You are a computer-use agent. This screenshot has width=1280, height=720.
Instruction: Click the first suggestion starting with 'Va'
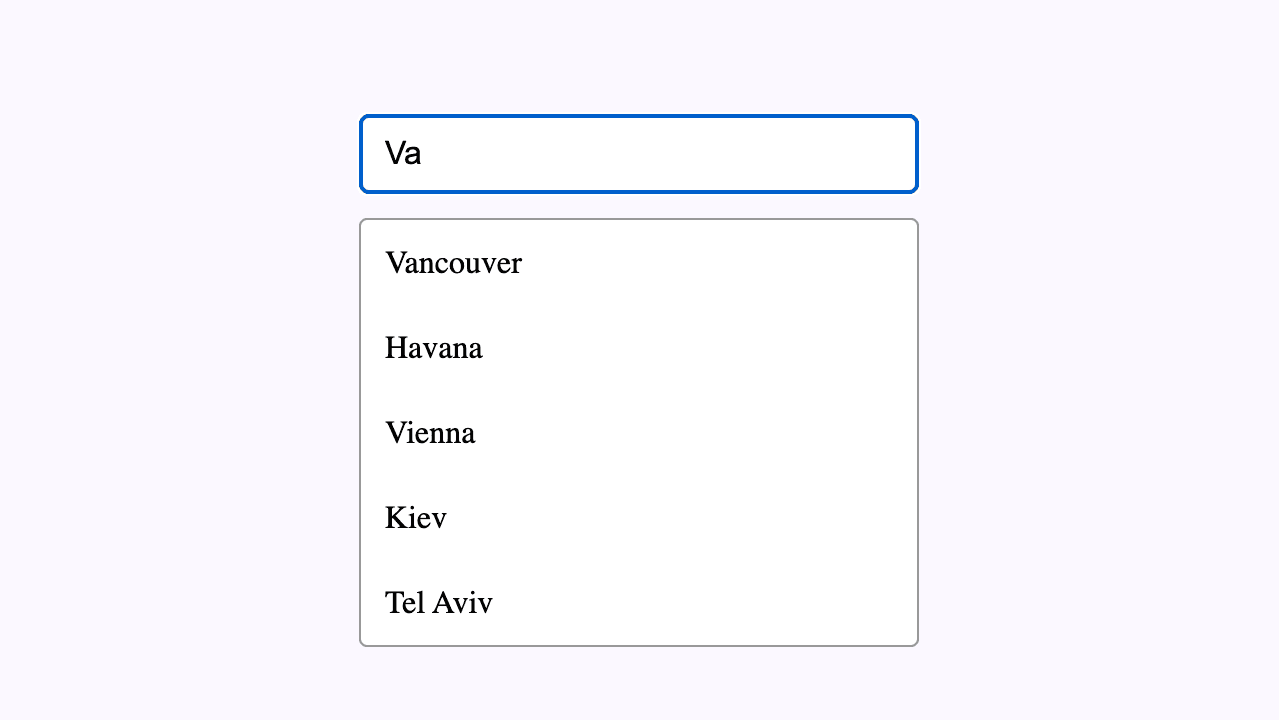(x=453, y=264)
